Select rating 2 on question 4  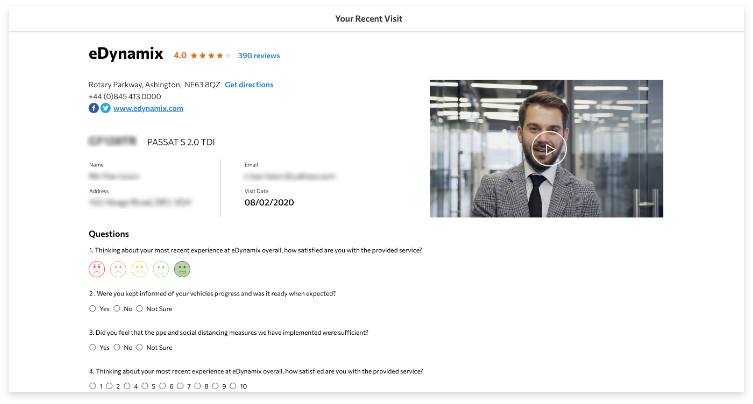coord(109,386)
